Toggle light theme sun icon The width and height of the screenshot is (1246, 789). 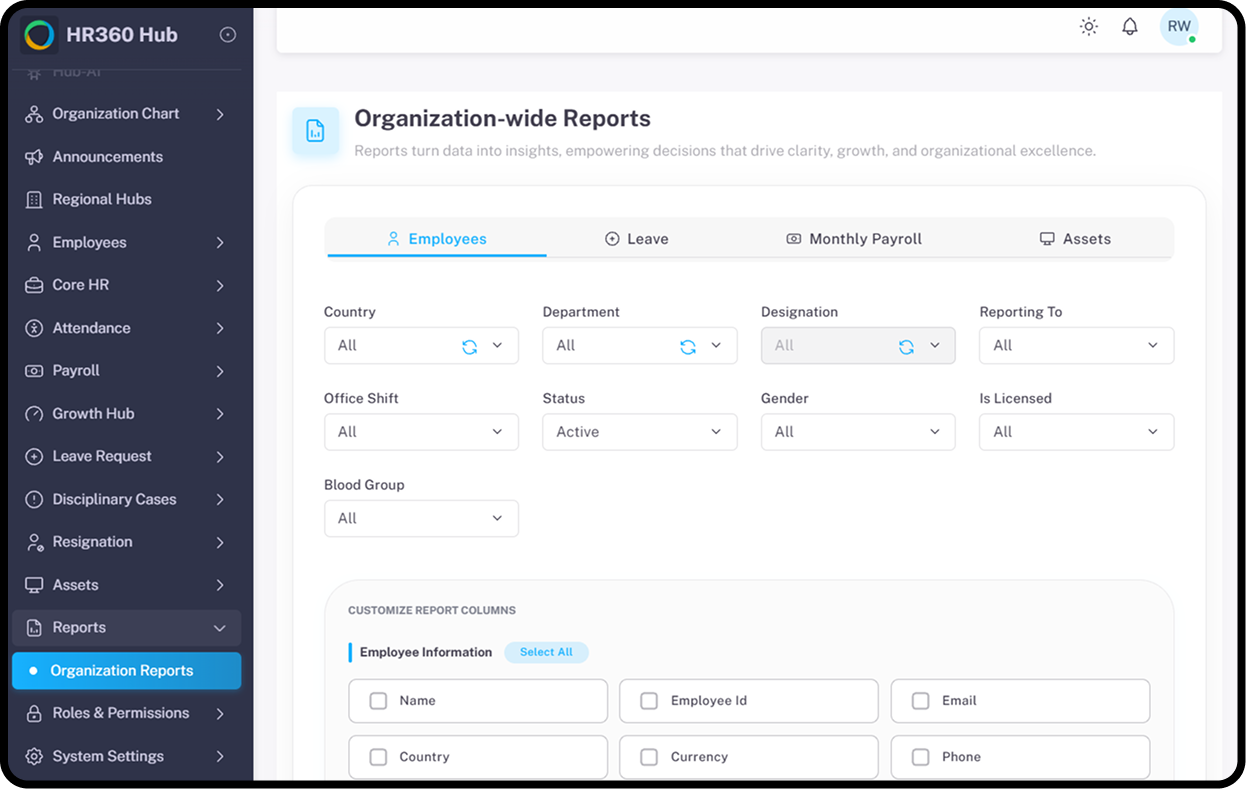tap(1089, 27)
